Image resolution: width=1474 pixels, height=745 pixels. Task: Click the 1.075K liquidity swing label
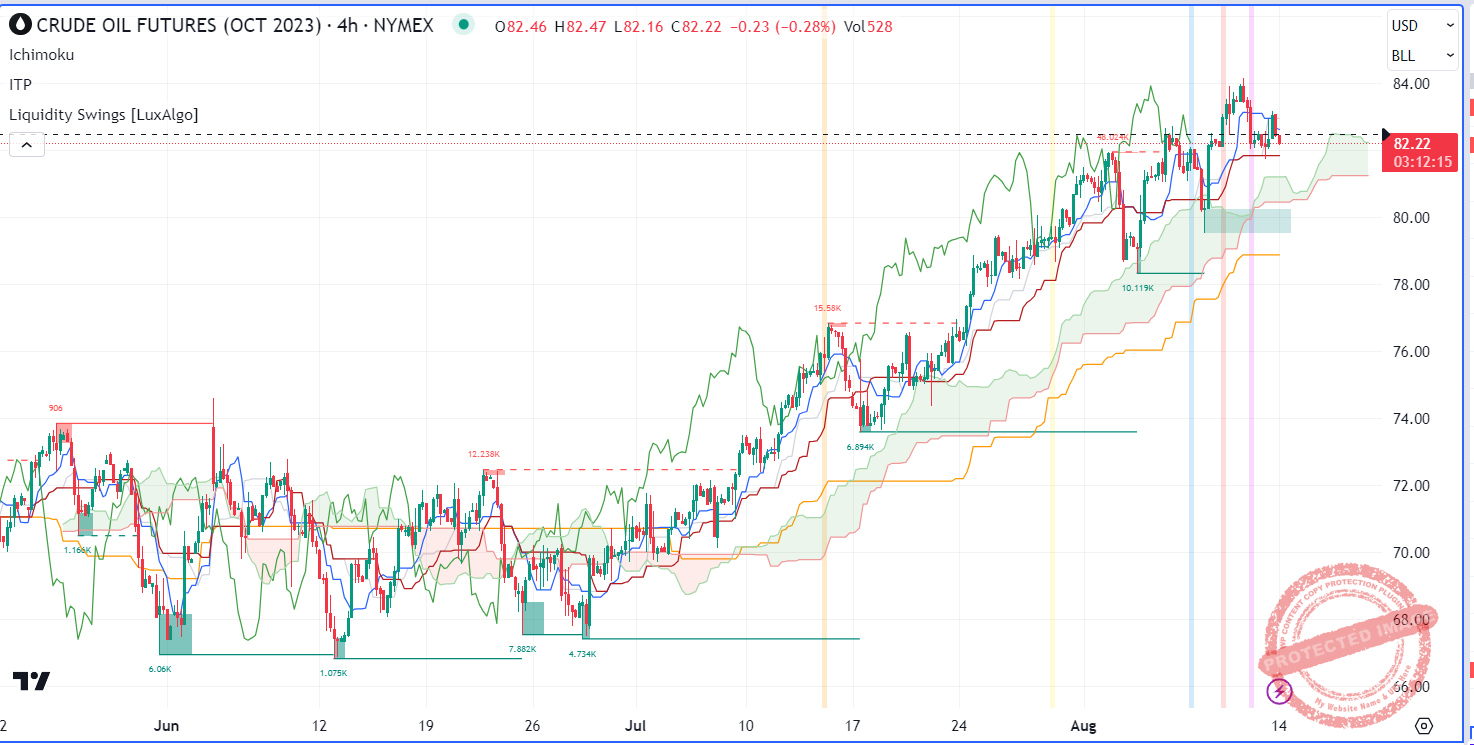(x=333, y=673)
